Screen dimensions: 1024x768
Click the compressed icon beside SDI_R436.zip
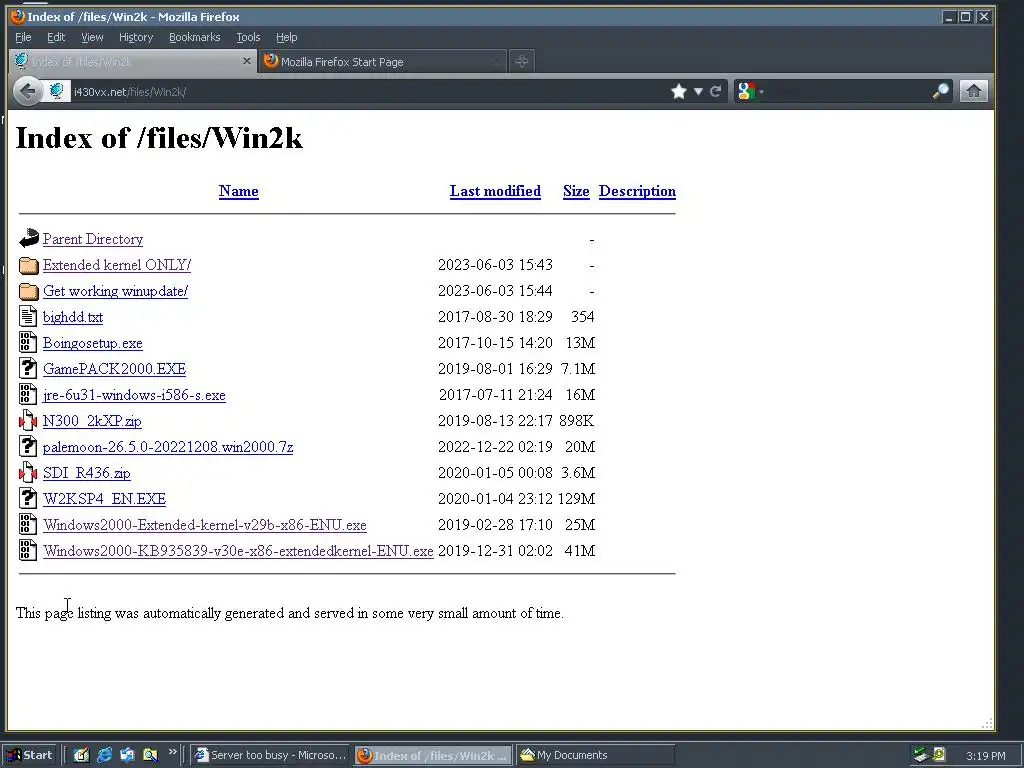coord(28,473)
